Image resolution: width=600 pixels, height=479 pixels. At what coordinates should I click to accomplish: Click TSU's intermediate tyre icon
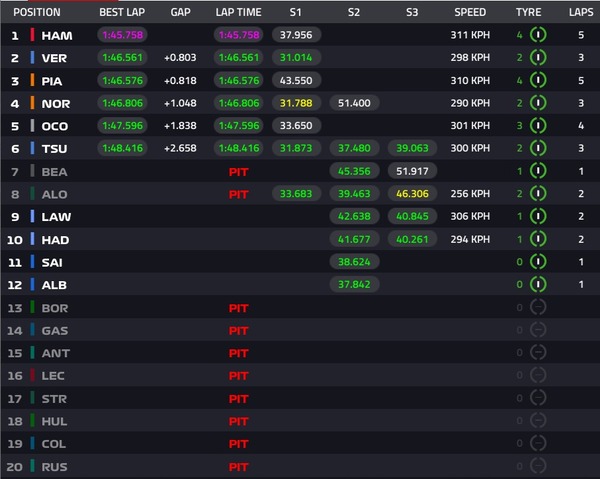(538, 148)
